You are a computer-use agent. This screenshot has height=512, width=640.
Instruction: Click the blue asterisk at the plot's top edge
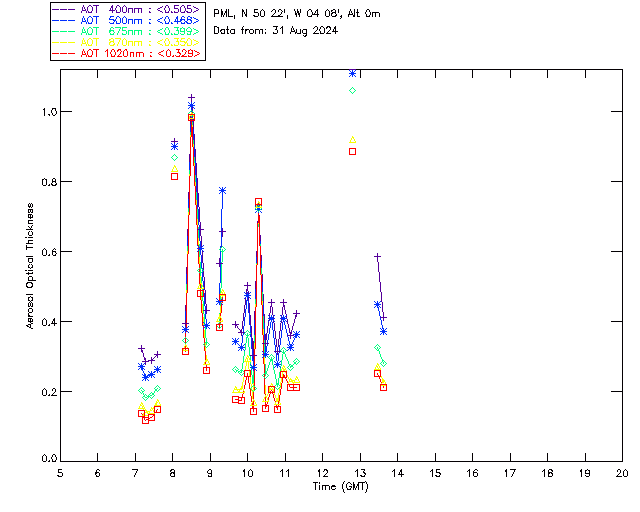(x=353, y=73)
